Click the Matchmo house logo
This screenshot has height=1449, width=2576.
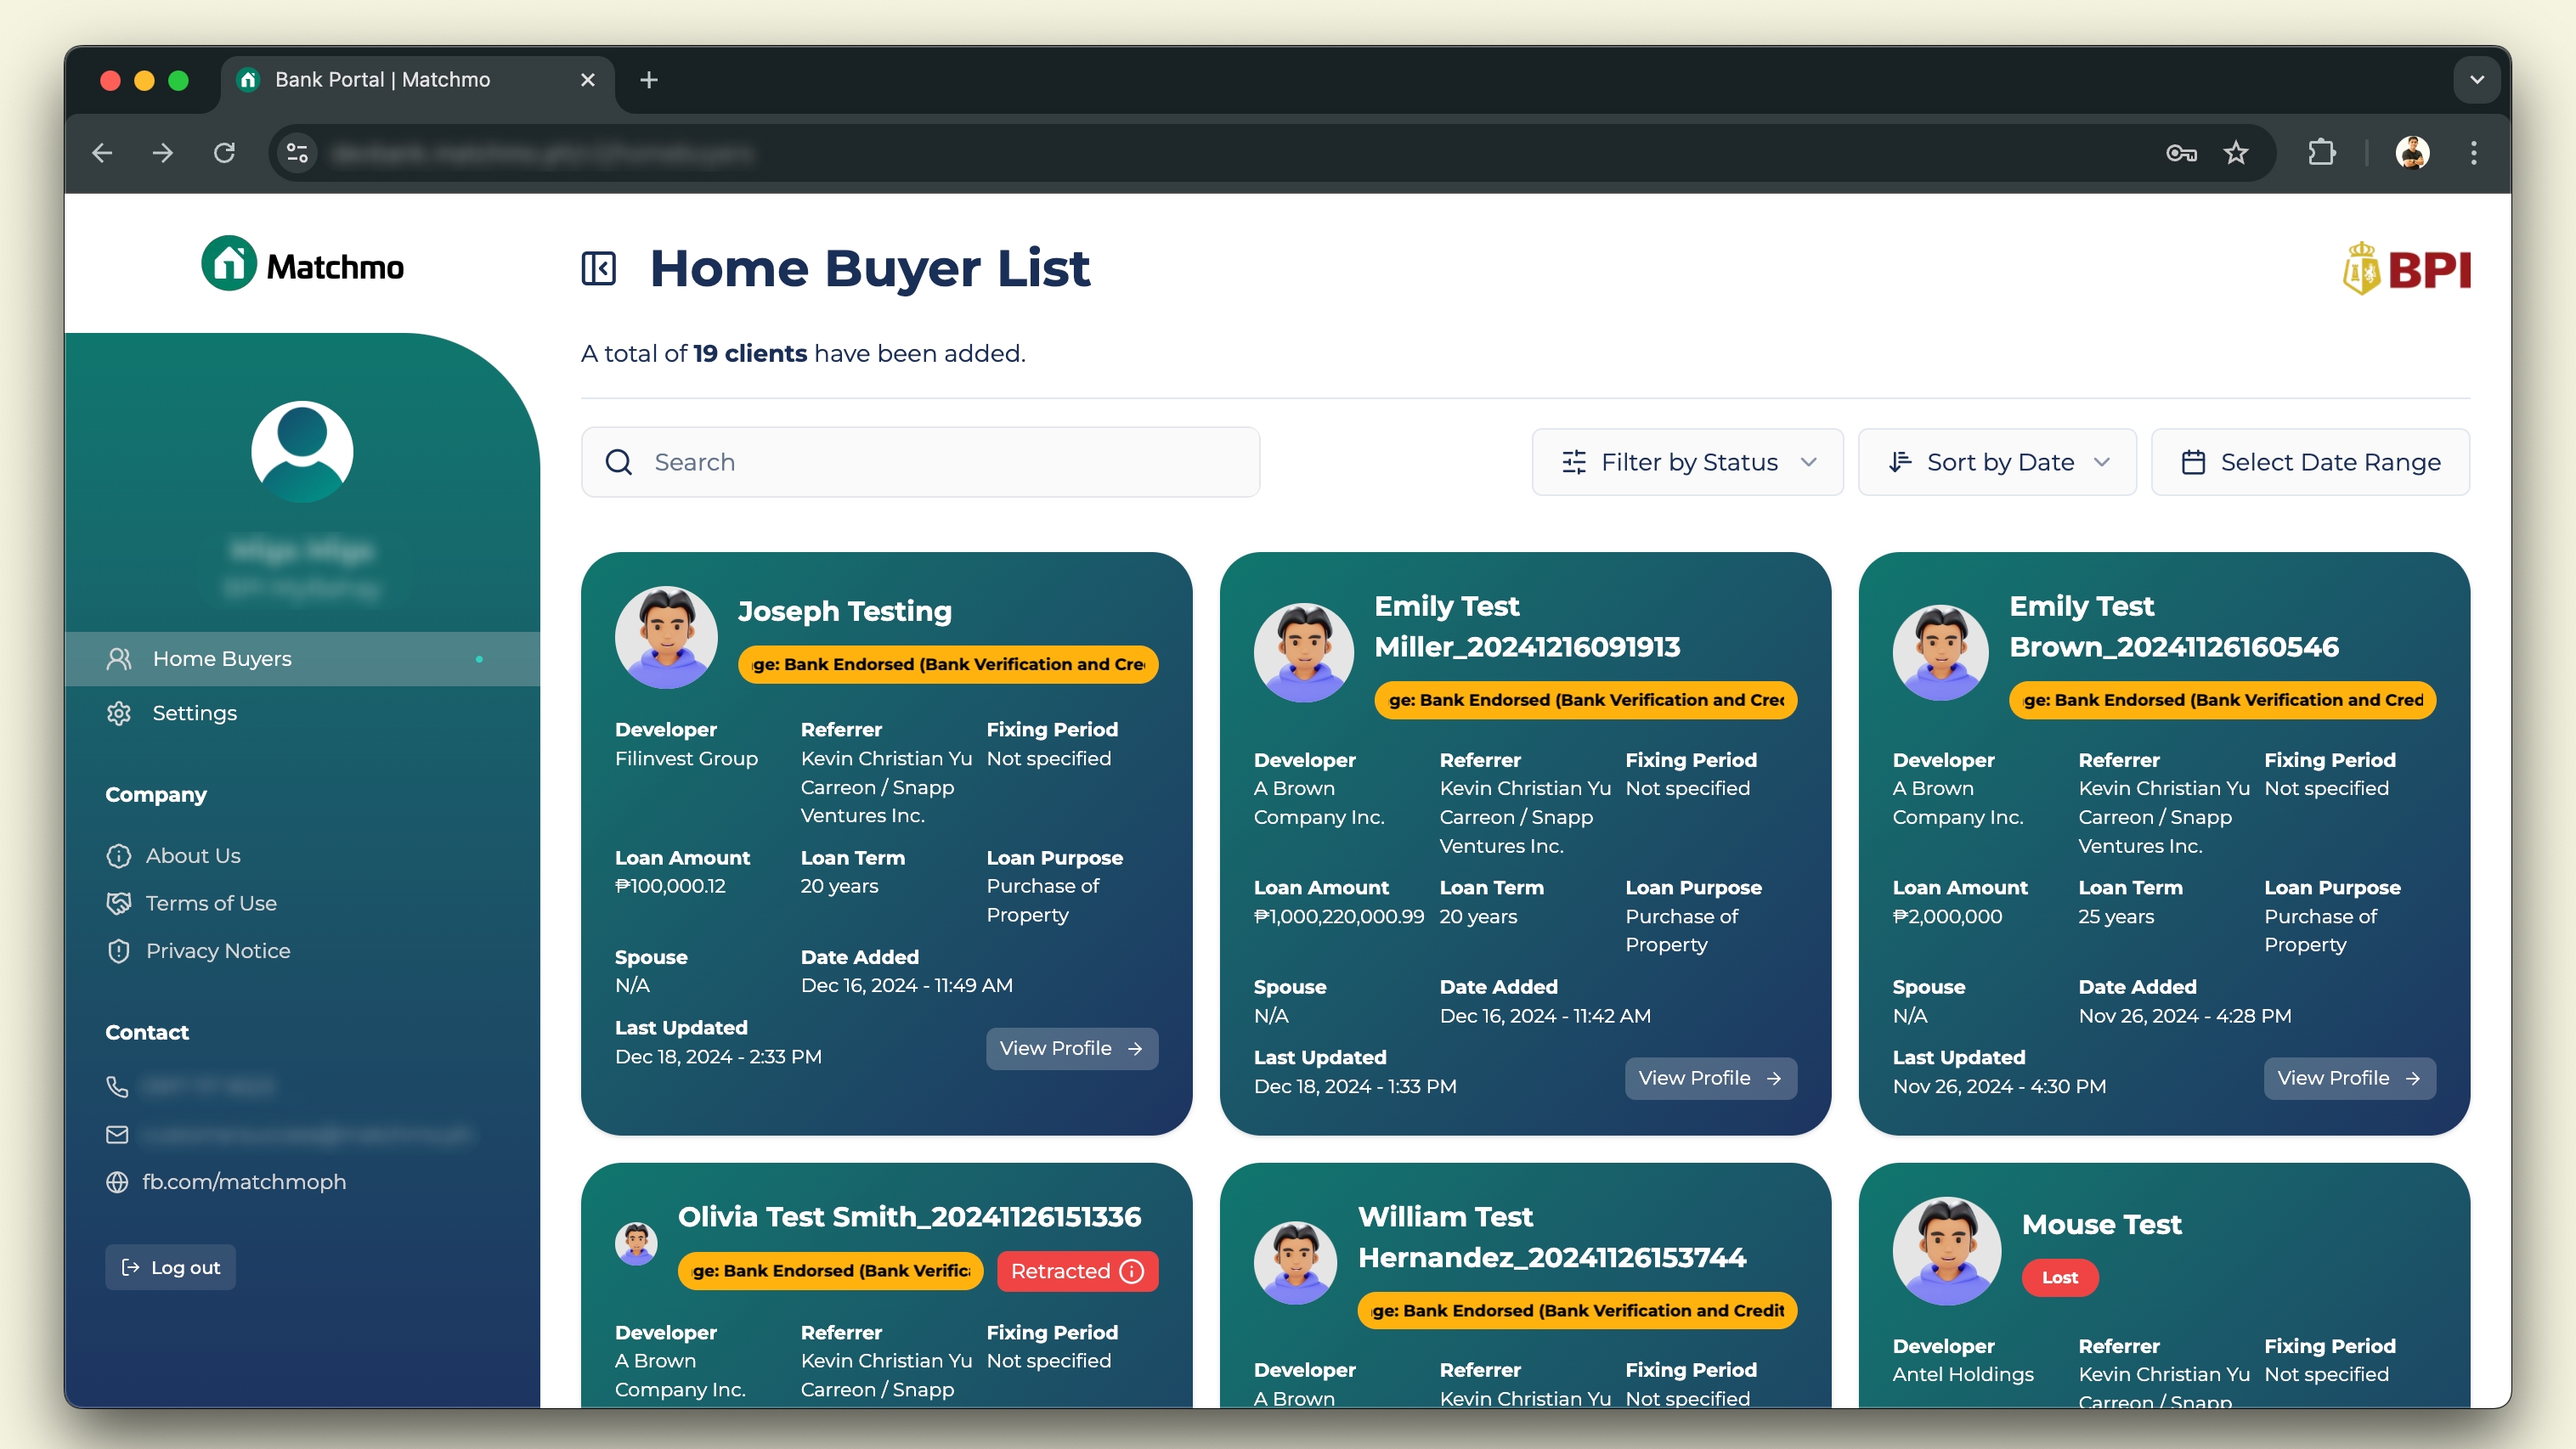pos(229,265)
